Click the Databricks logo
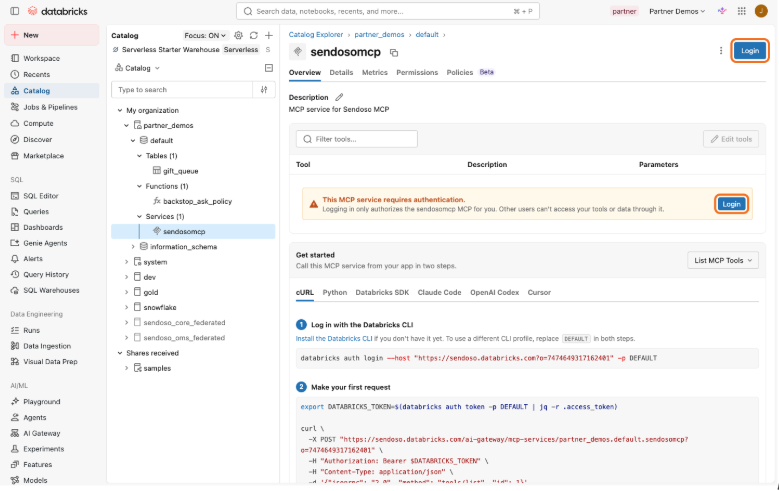This screenshot has width=779, height=491. coord(58,11)
